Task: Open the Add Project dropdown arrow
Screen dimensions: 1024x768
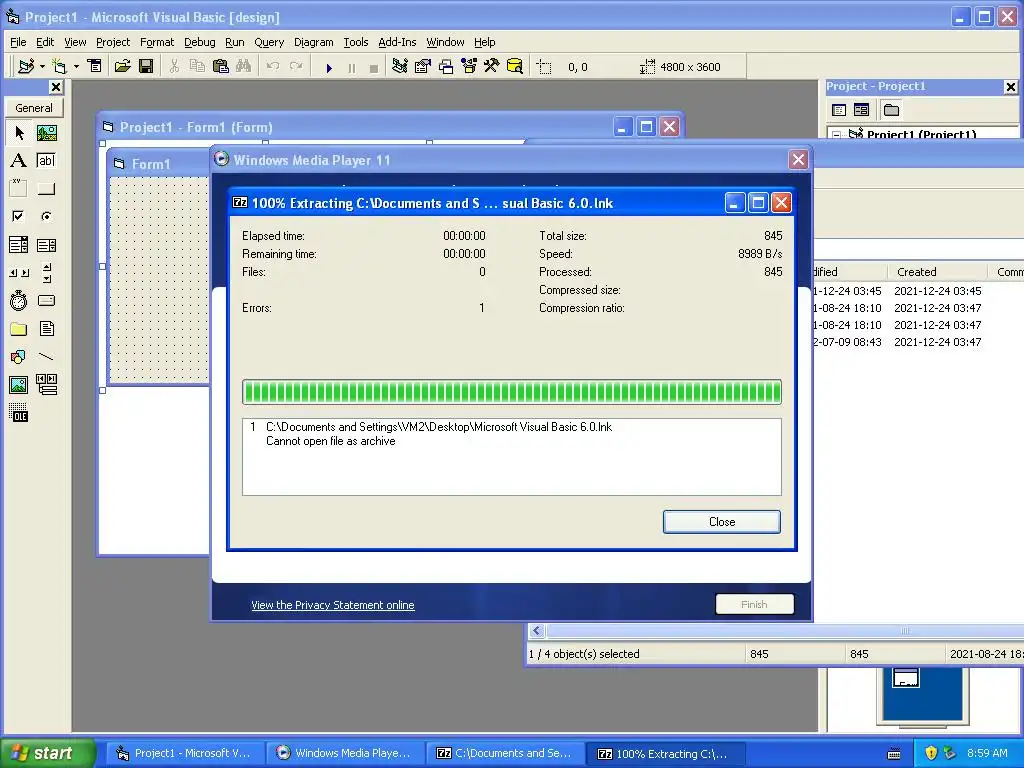Action: coord(42,67)
